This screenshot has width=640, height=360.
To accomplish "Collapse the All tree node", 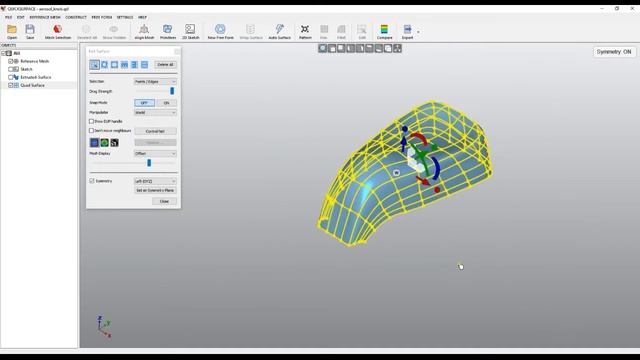I will 3,53.
